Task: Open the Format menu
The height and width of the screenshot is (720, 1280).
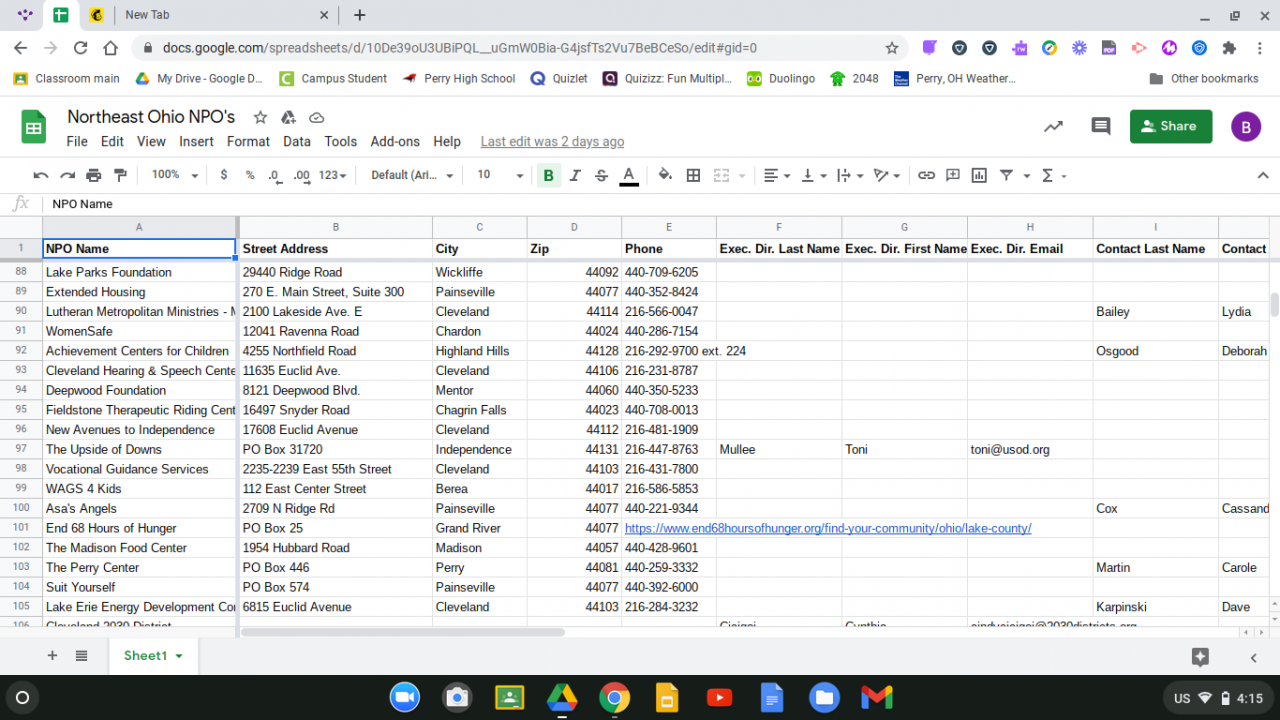Action: [x=248, y=142]
